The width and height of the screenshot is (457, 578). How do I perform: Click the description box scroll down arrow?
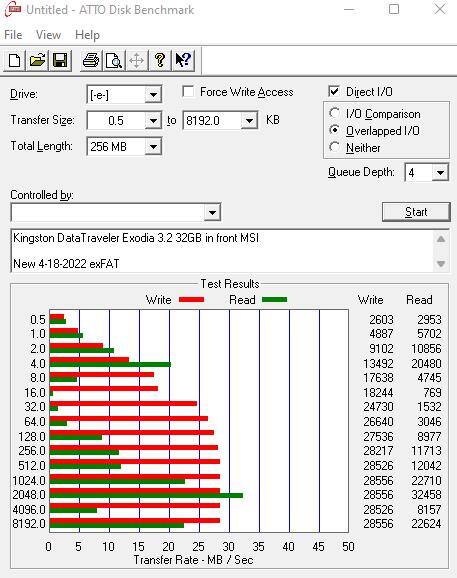[x=441, y=263]
